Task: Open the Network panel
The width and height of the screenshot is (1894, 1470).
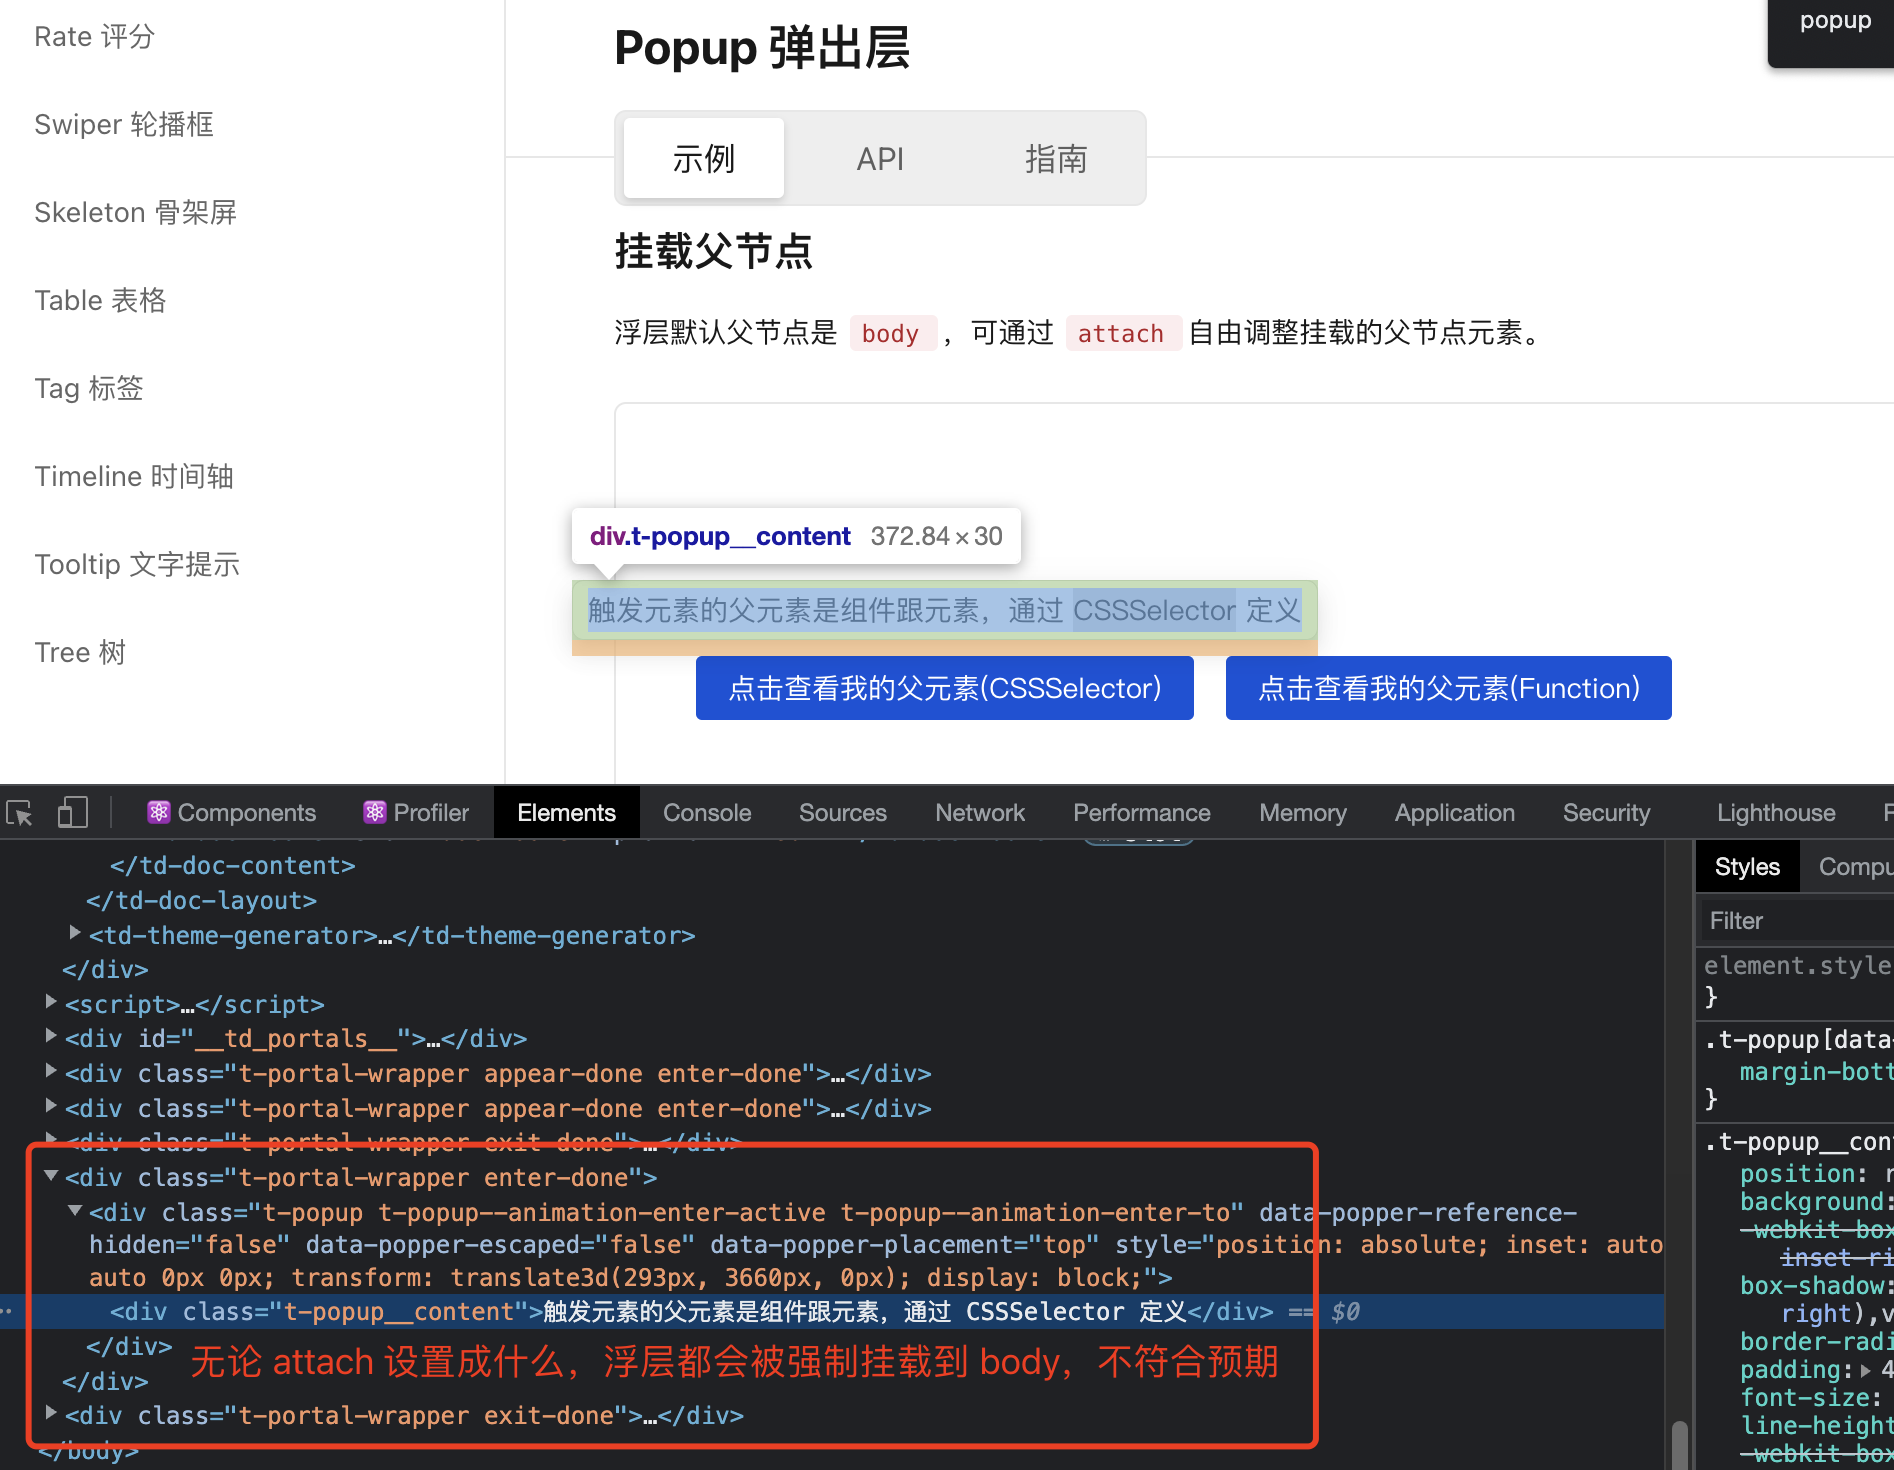Action: 979,812
